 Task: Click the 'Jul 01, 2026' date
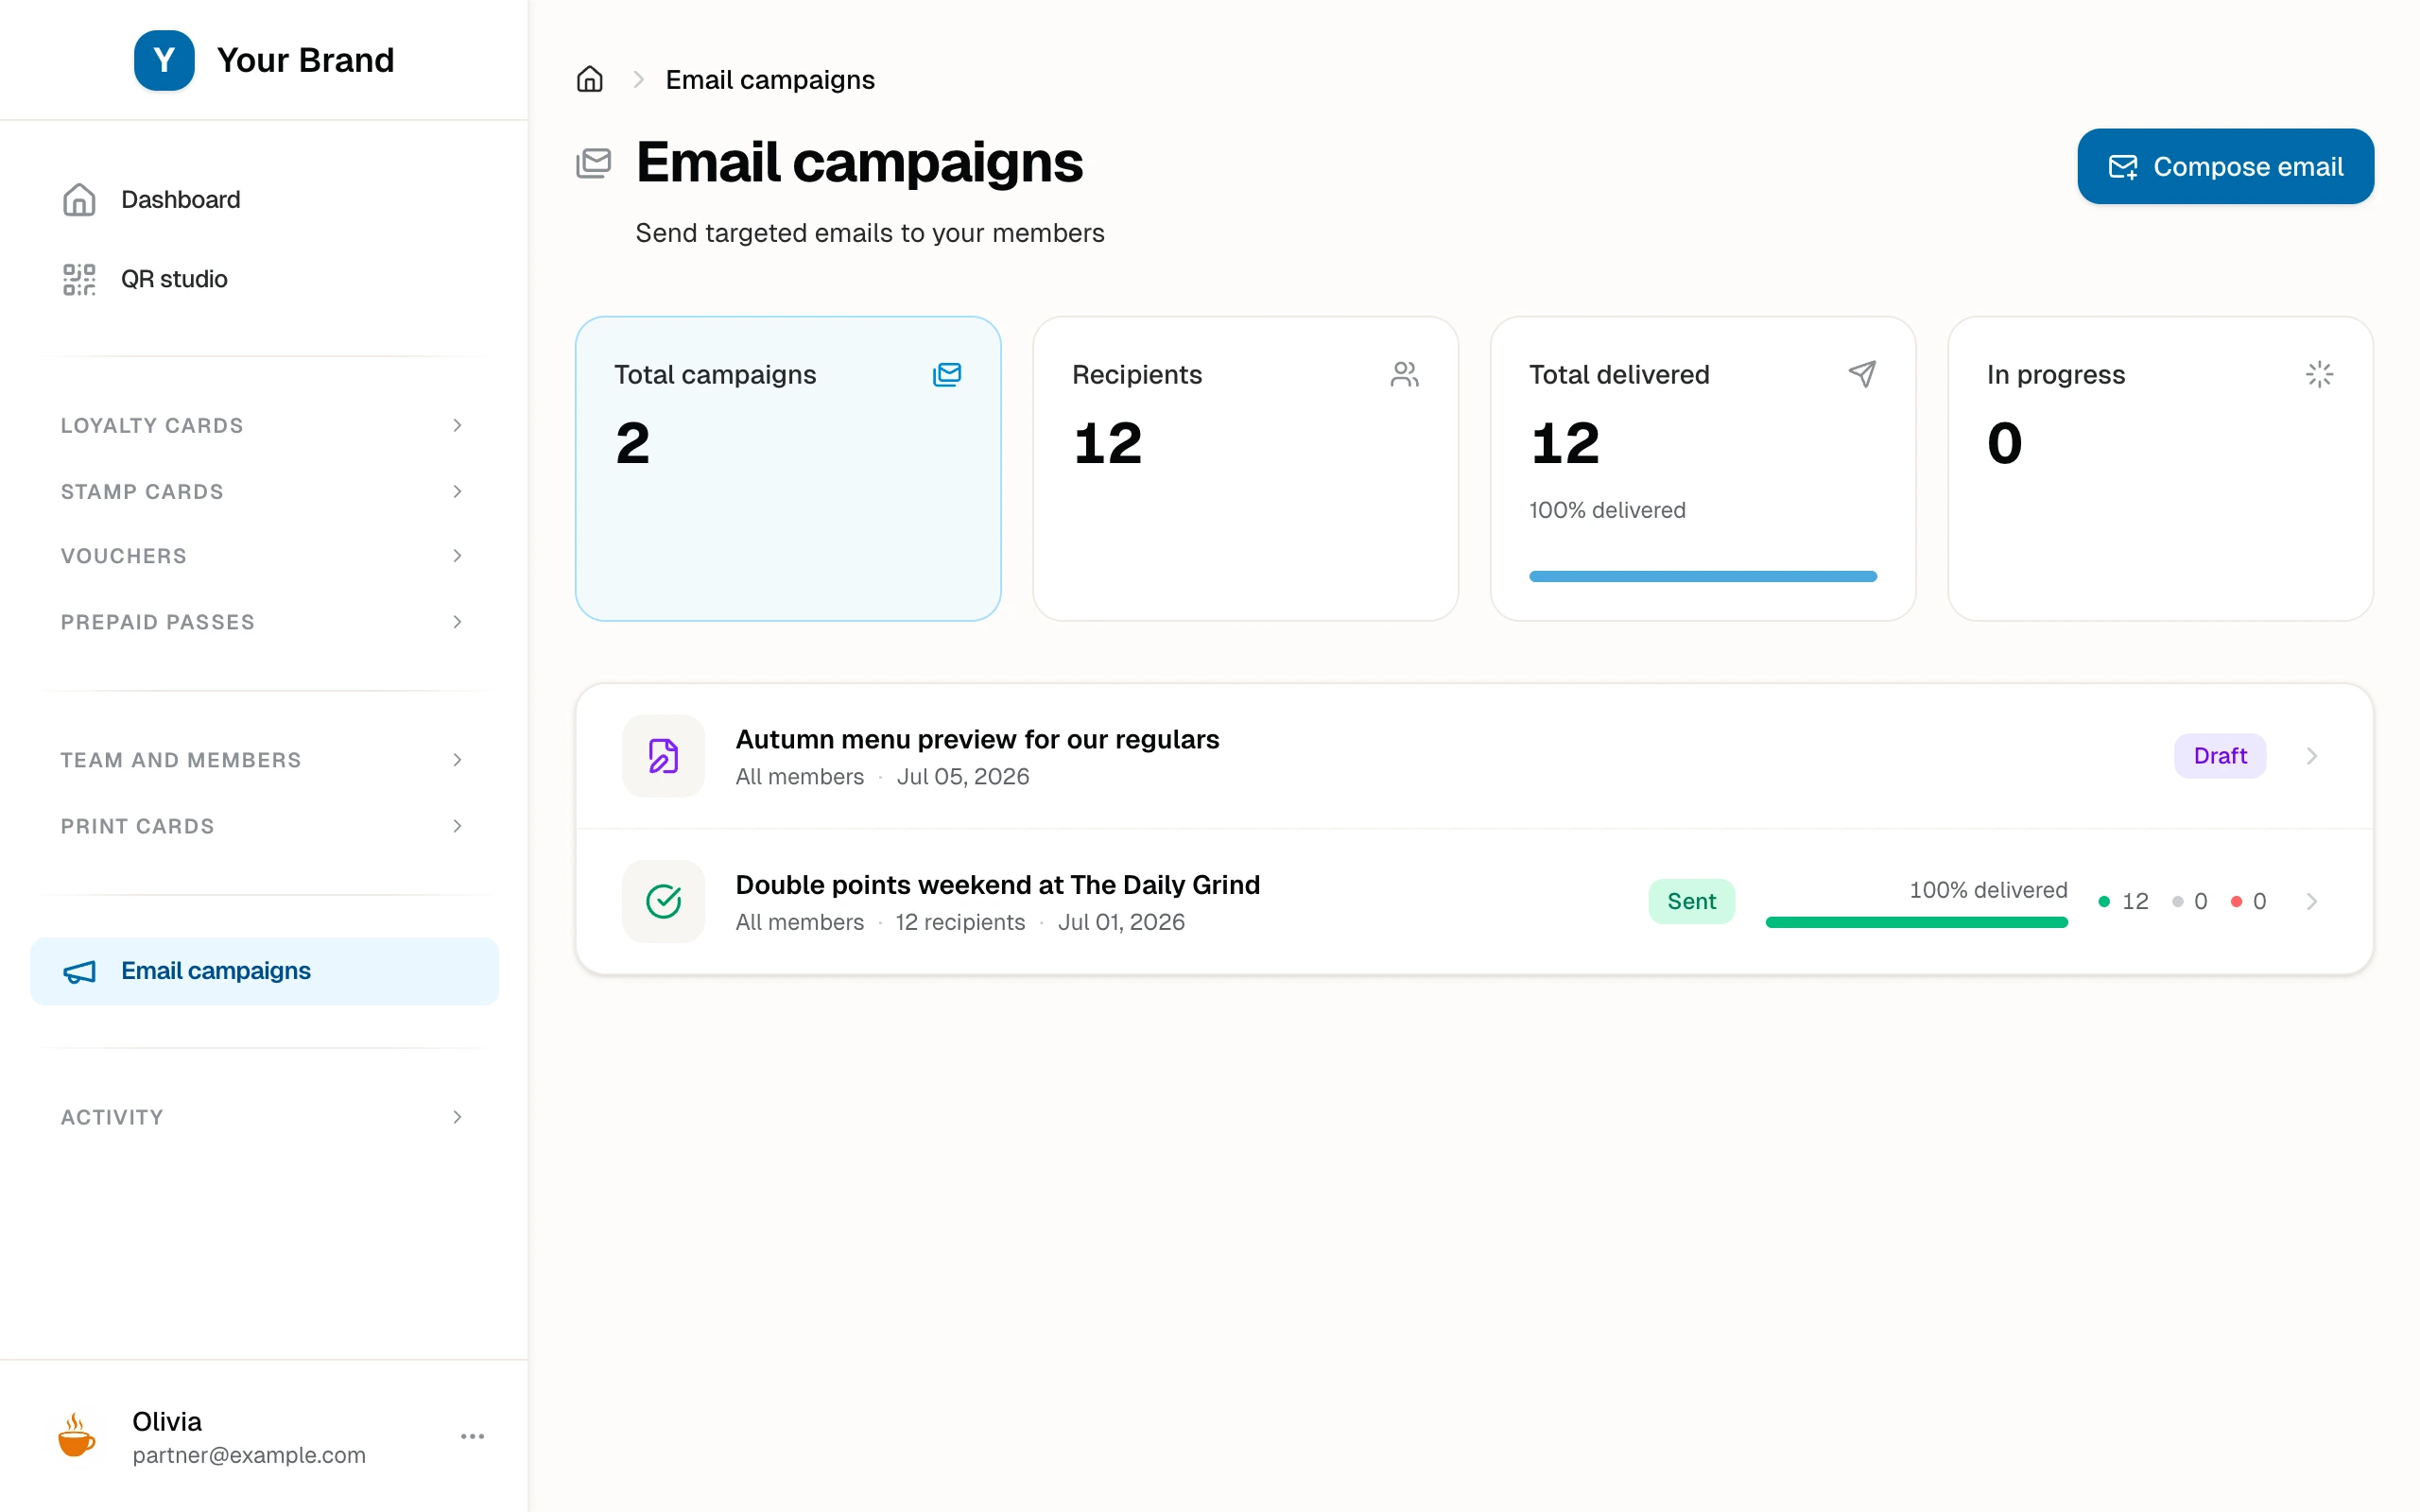click(x=1121, y=922)
